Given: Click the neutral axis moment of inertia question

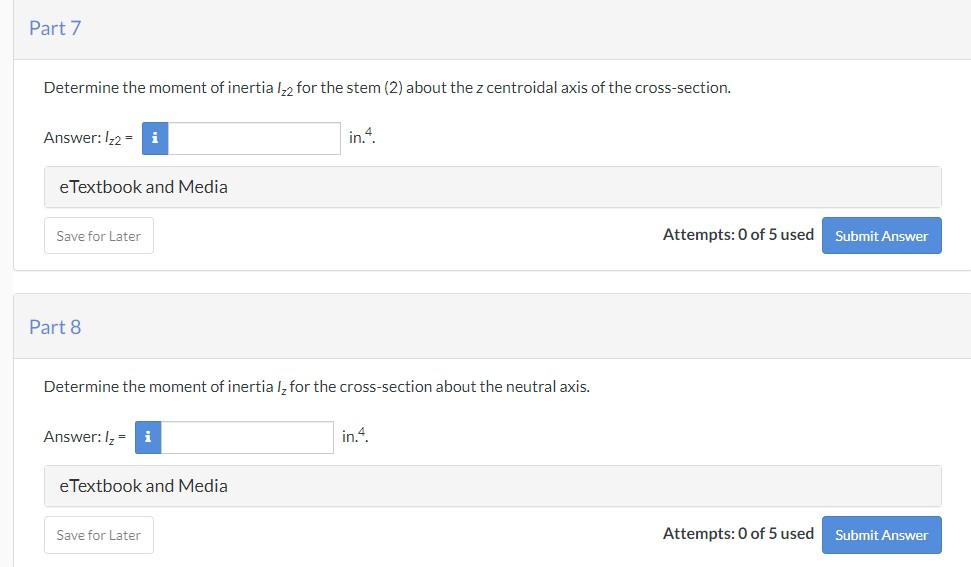Looking at the screenshot, I should tap(316, 387).
